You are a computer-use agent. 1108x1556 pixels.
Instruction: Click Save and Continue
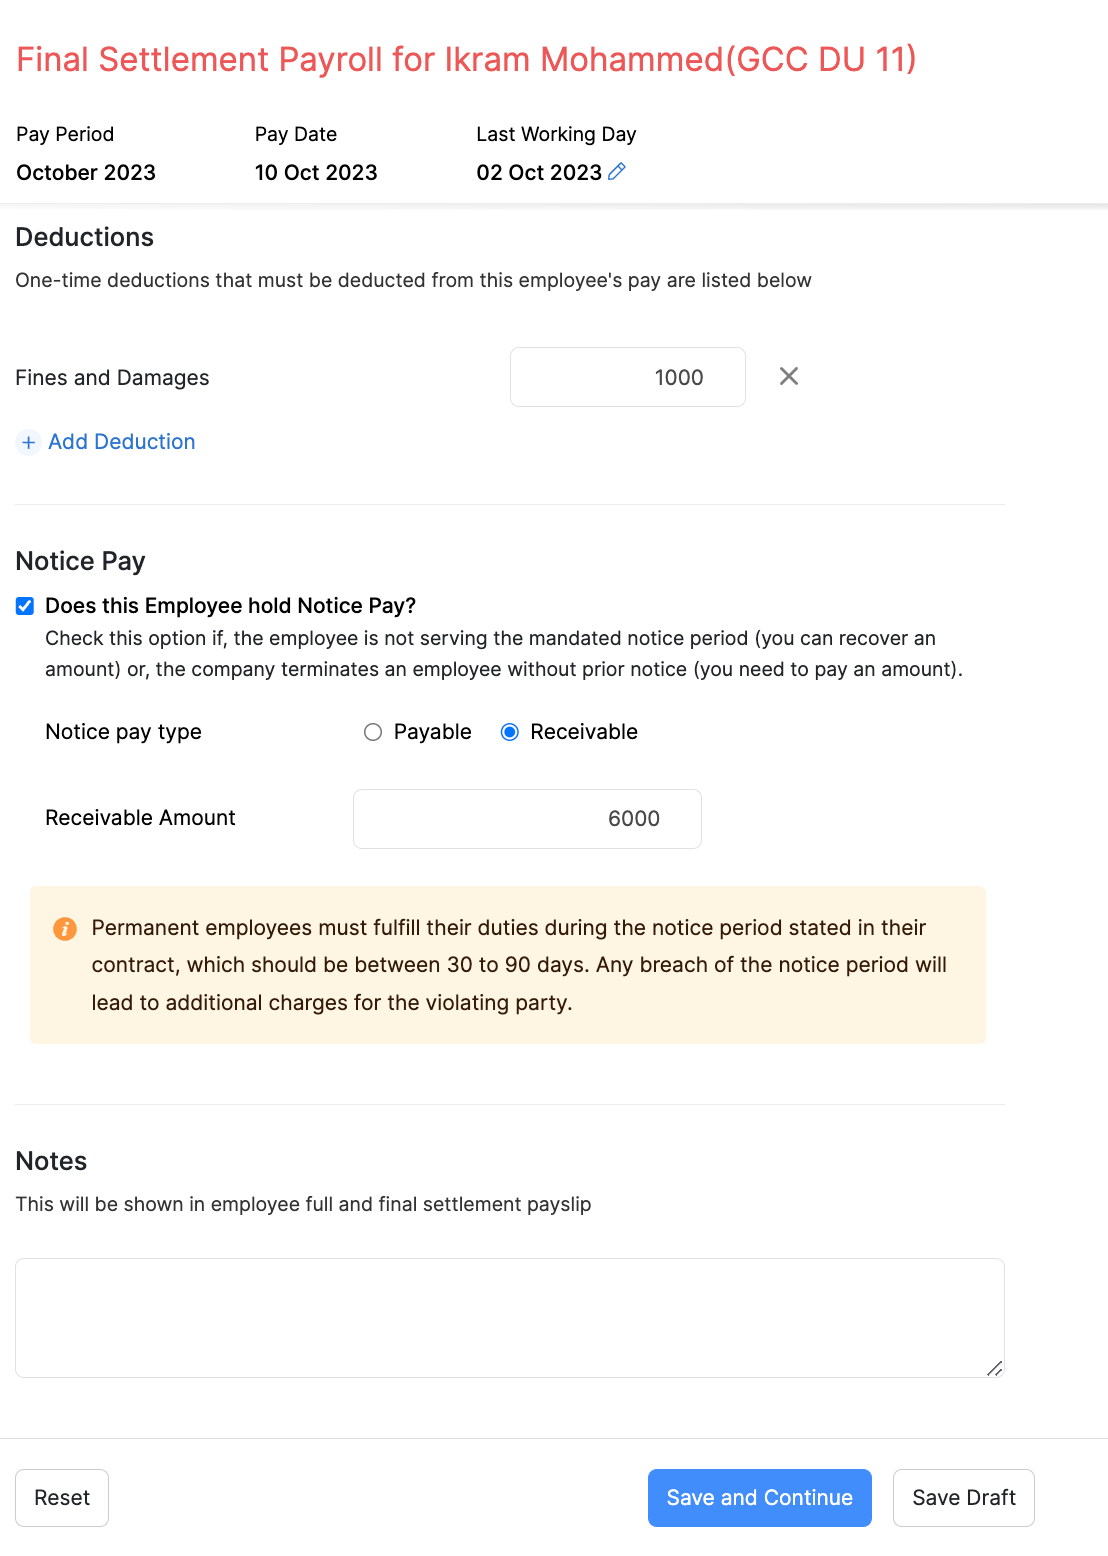tap(759, 1497)
